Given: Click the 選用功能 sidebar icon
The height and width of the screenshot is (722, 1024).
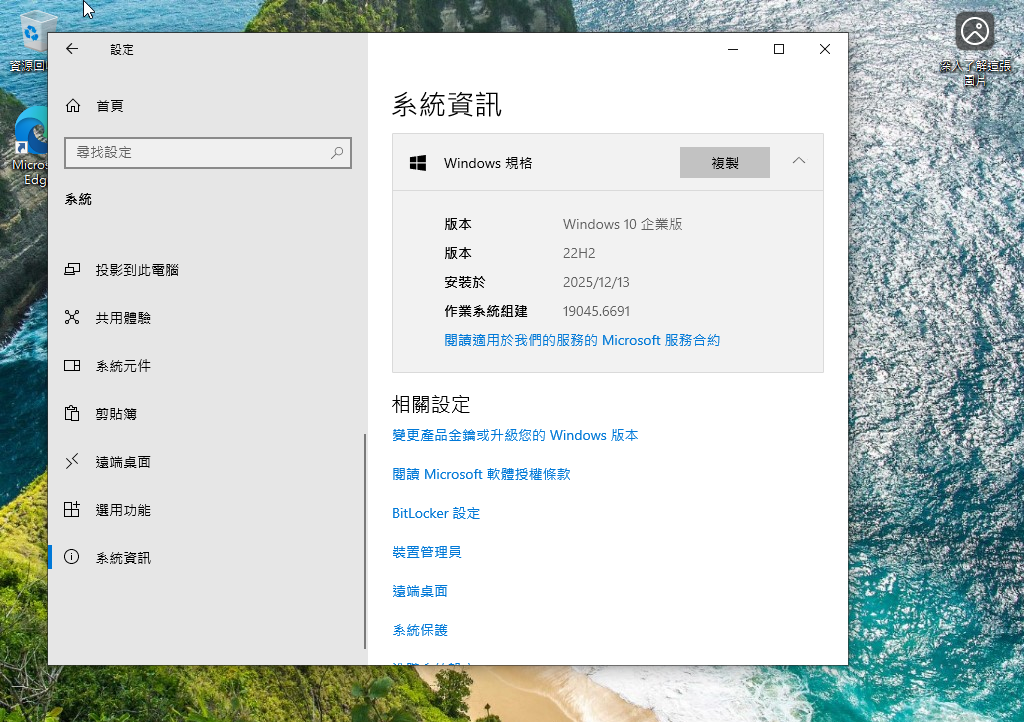Looking at the screenshot, I should (72, 510).
